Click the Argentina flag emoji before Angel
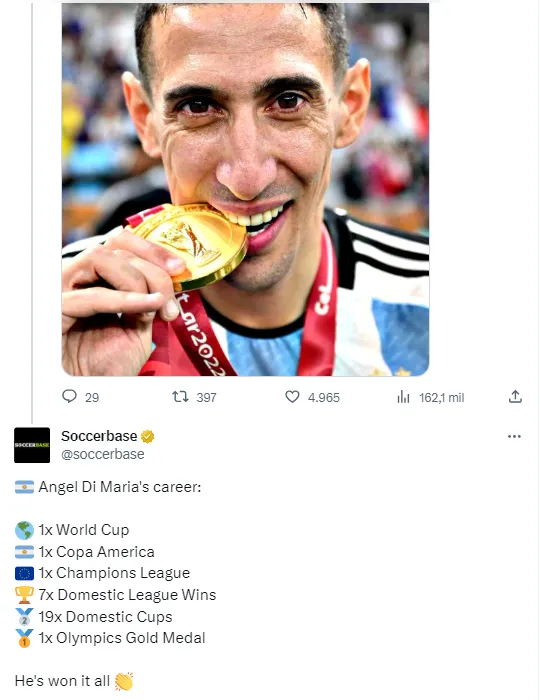This screenshot has height=700, width=540. pyautogui.click(x=24, y=487)
